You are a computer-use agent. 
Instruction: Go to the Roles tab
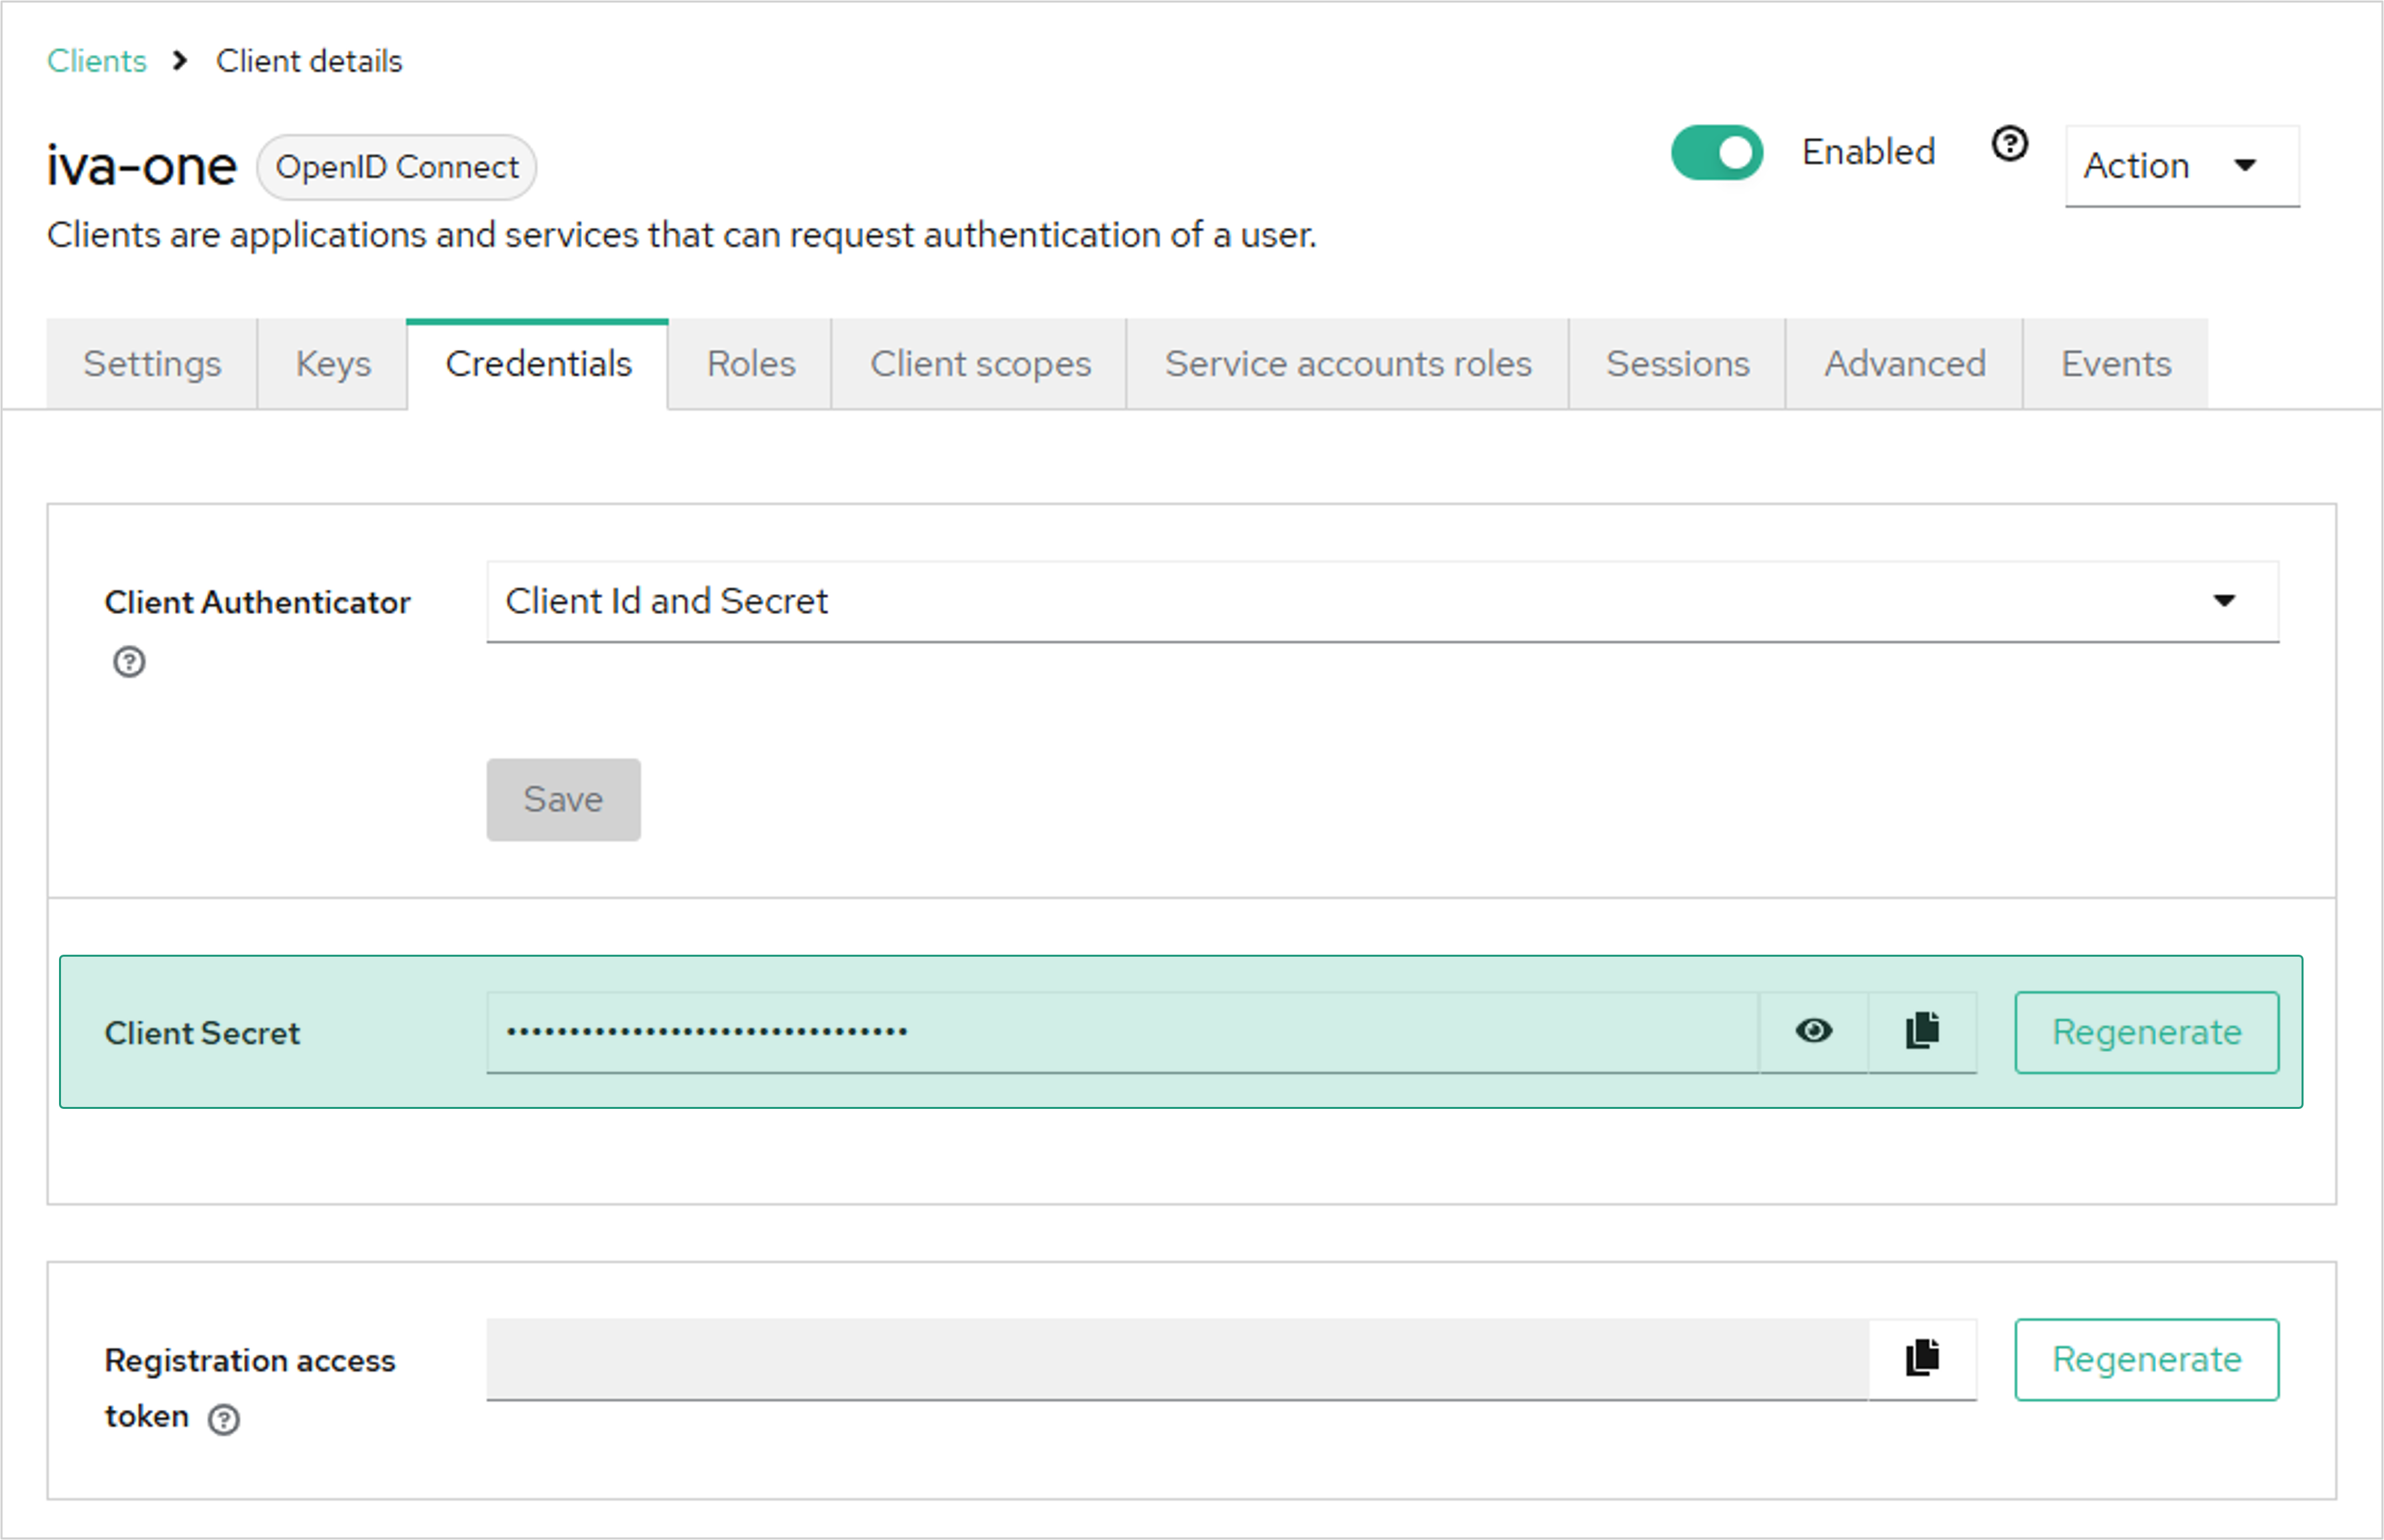click(750, 364)
